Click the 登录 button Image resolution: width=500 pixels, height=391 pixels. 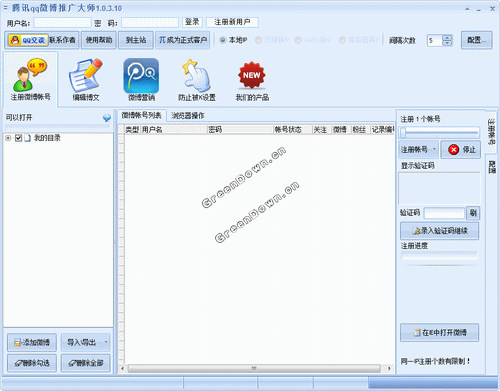click(192, 22)
